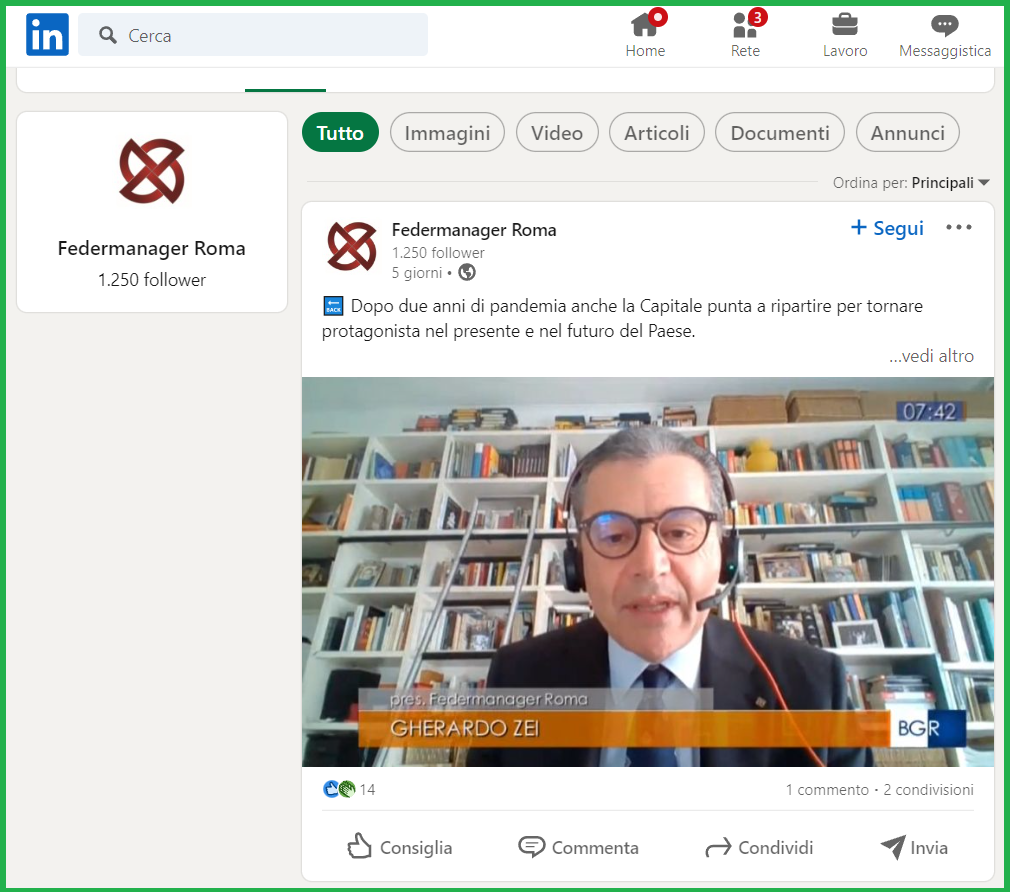This screenshot has width=1010, height=892.
Task: Filter posts by Annunci
Action: point(908,133)
